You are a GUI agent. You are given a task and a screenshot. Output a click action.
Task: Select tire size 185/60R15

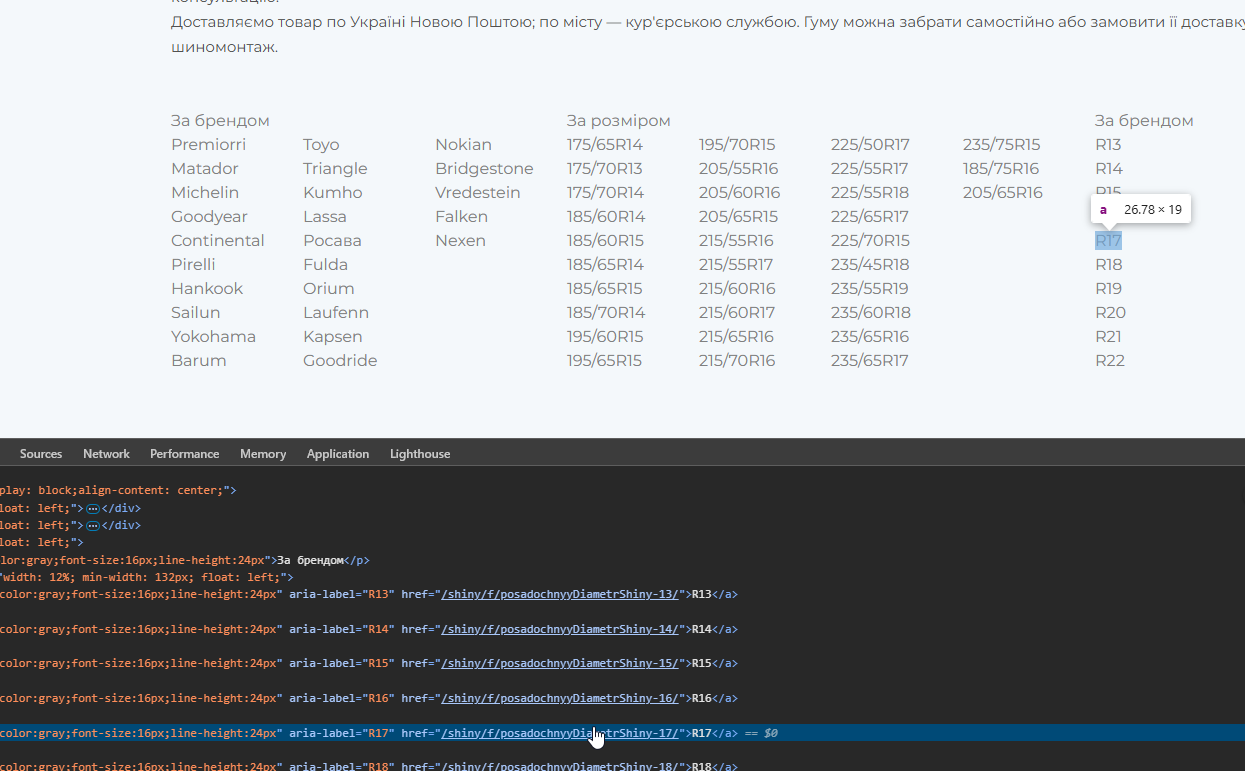point(605,241)
